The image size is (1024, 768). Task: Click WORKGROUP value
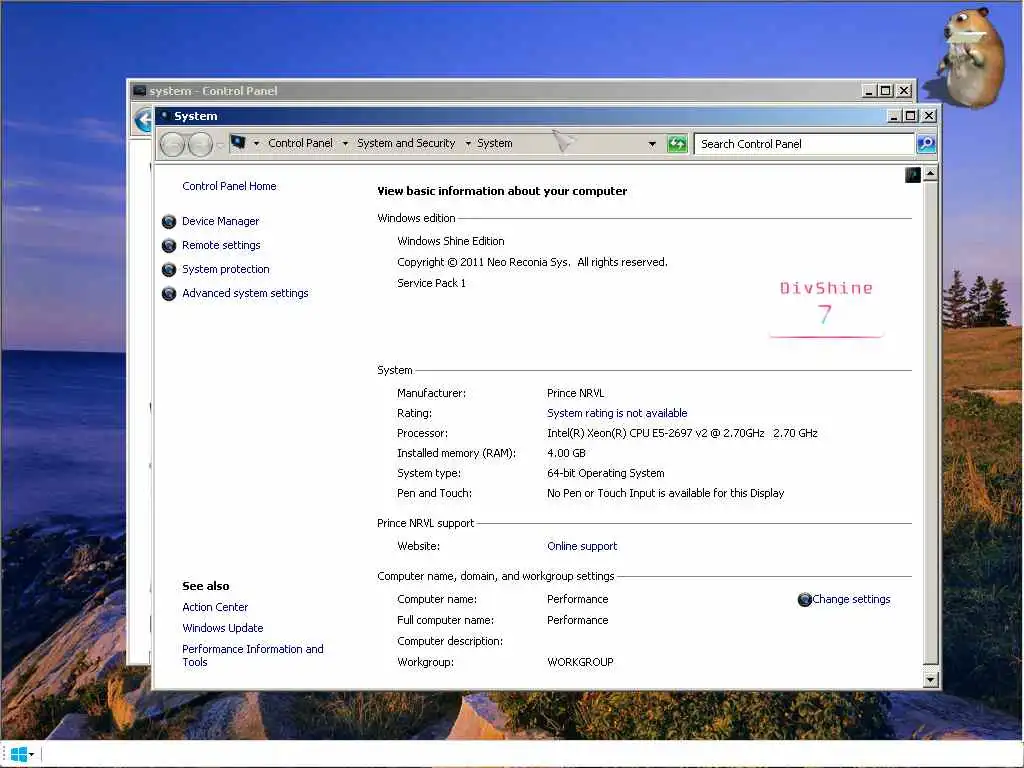580,662
